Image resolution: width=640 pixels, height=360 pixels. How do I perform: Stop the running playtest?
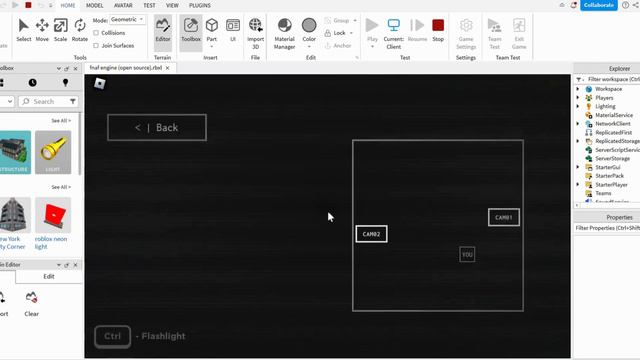coord(438,30)
